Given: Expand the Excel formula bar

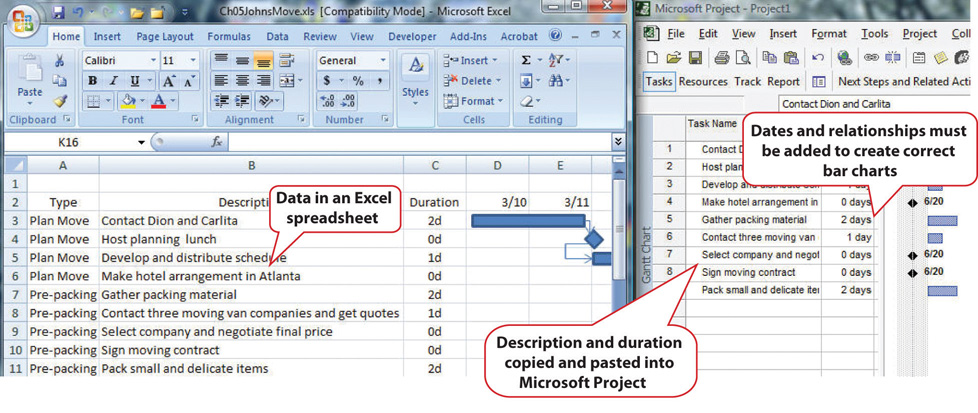Looking at the screenshot, I should [617, 142].
